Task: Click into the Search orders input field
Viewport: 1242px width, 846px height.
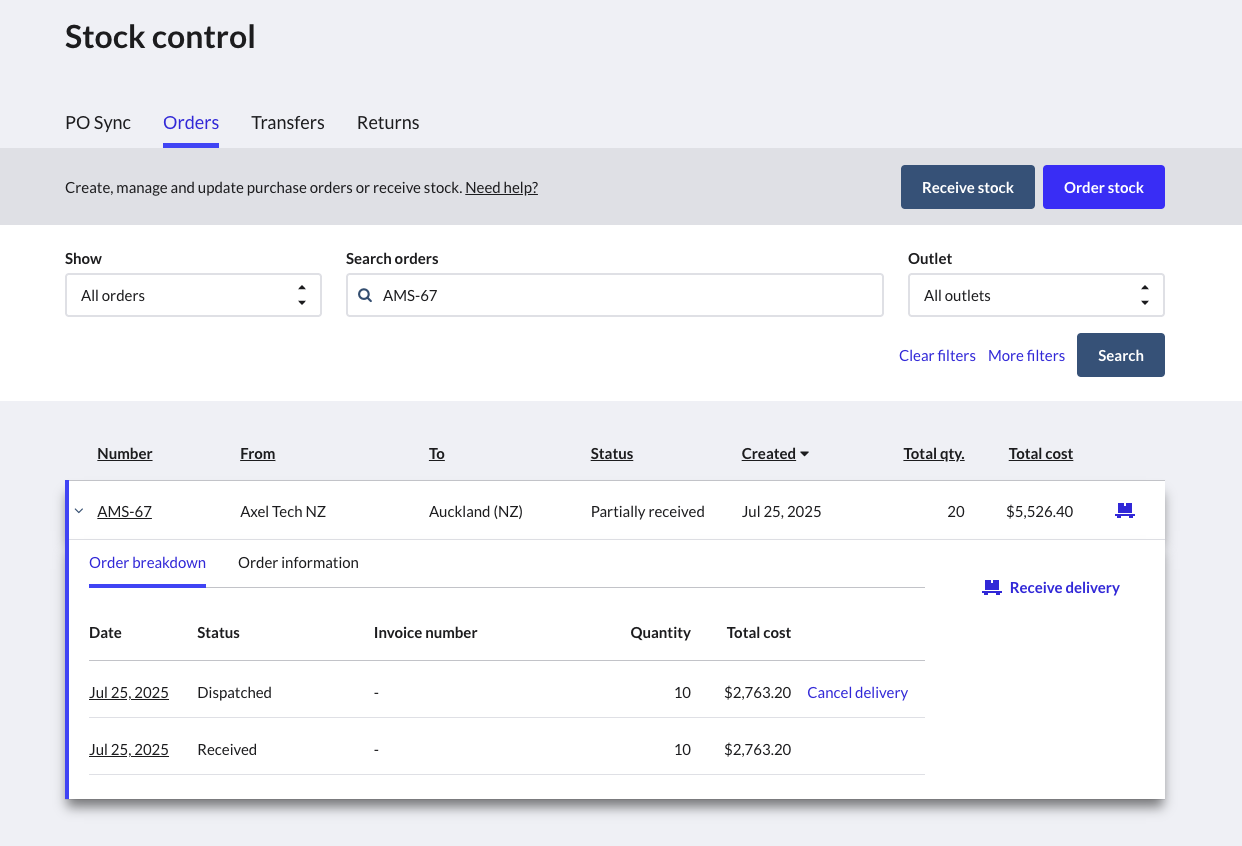Action: pyautogui.click(x=625, y=296)
